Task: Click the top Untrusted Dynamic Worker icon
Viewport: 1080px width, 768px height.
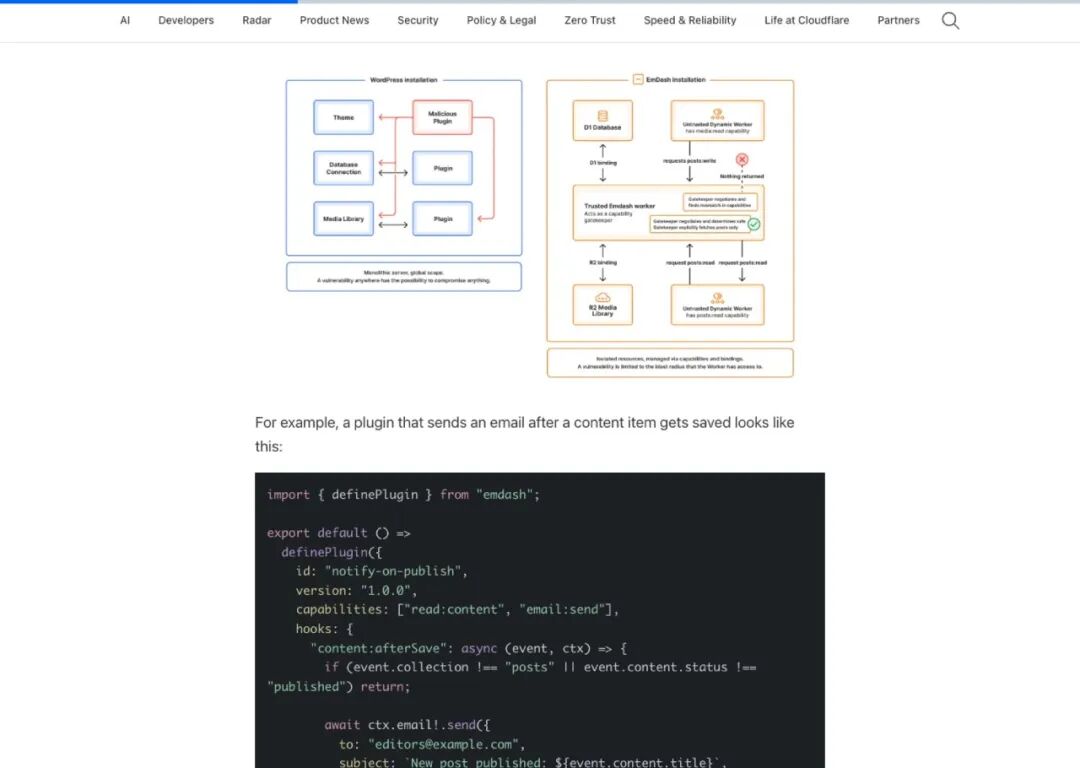Action: pyautogui.click(x=717, y=112)
